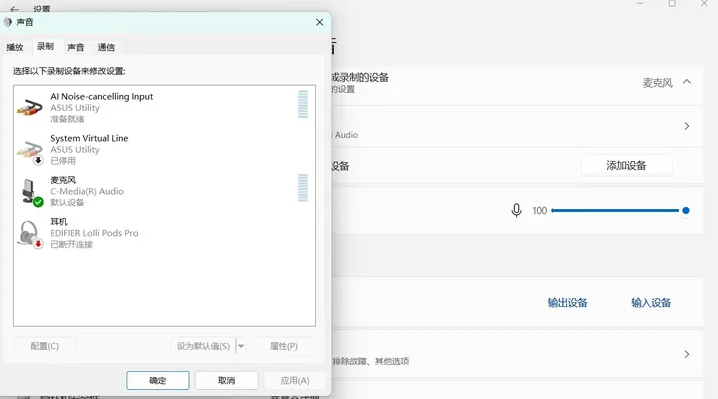Switch to the 播放 tab

(x=15, y=47)
